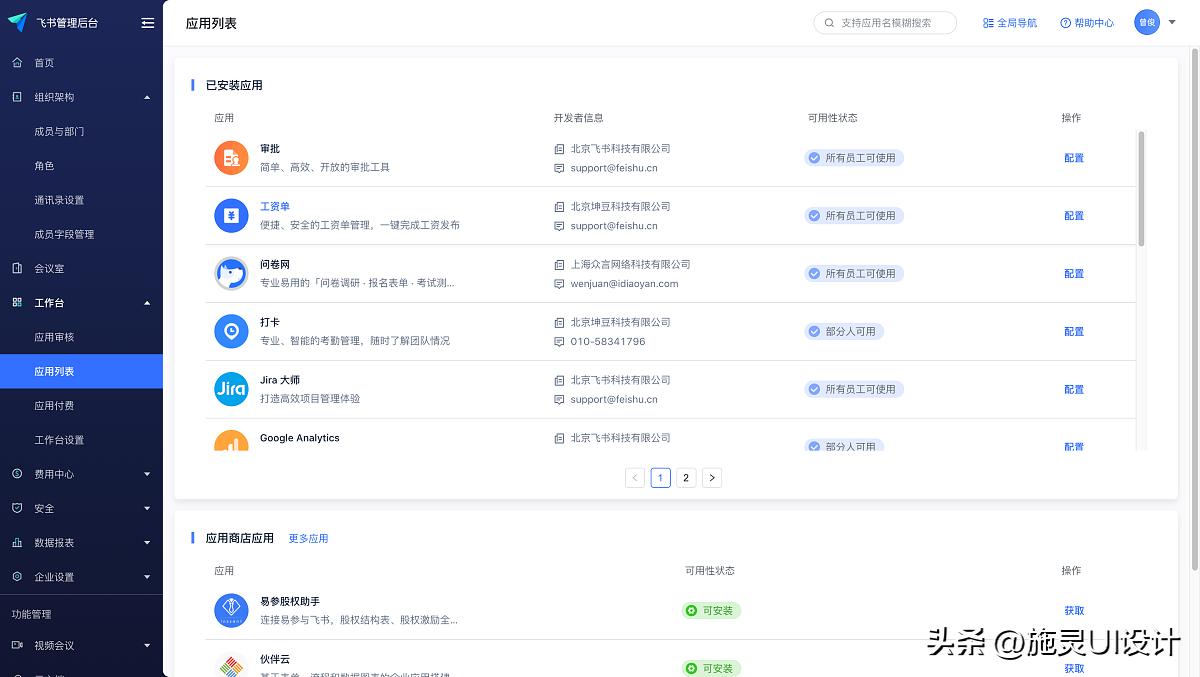This screenshot has width=1200, height=677.
Task: Go to page 2 of installed apps
Action: (x=686, y=478)
